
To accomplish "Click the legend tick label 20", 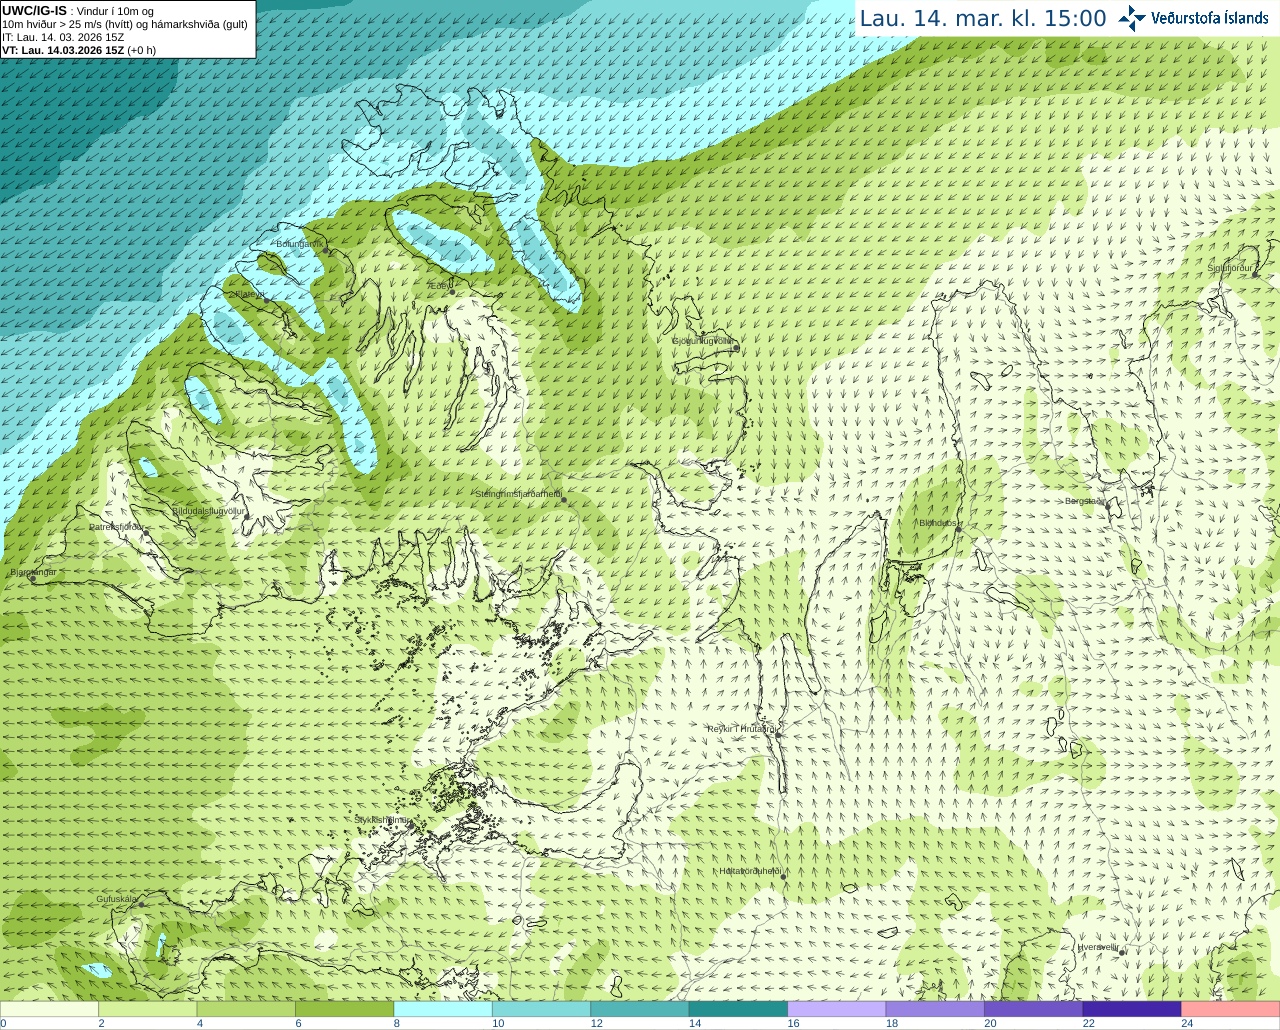I will [990, 1023].
